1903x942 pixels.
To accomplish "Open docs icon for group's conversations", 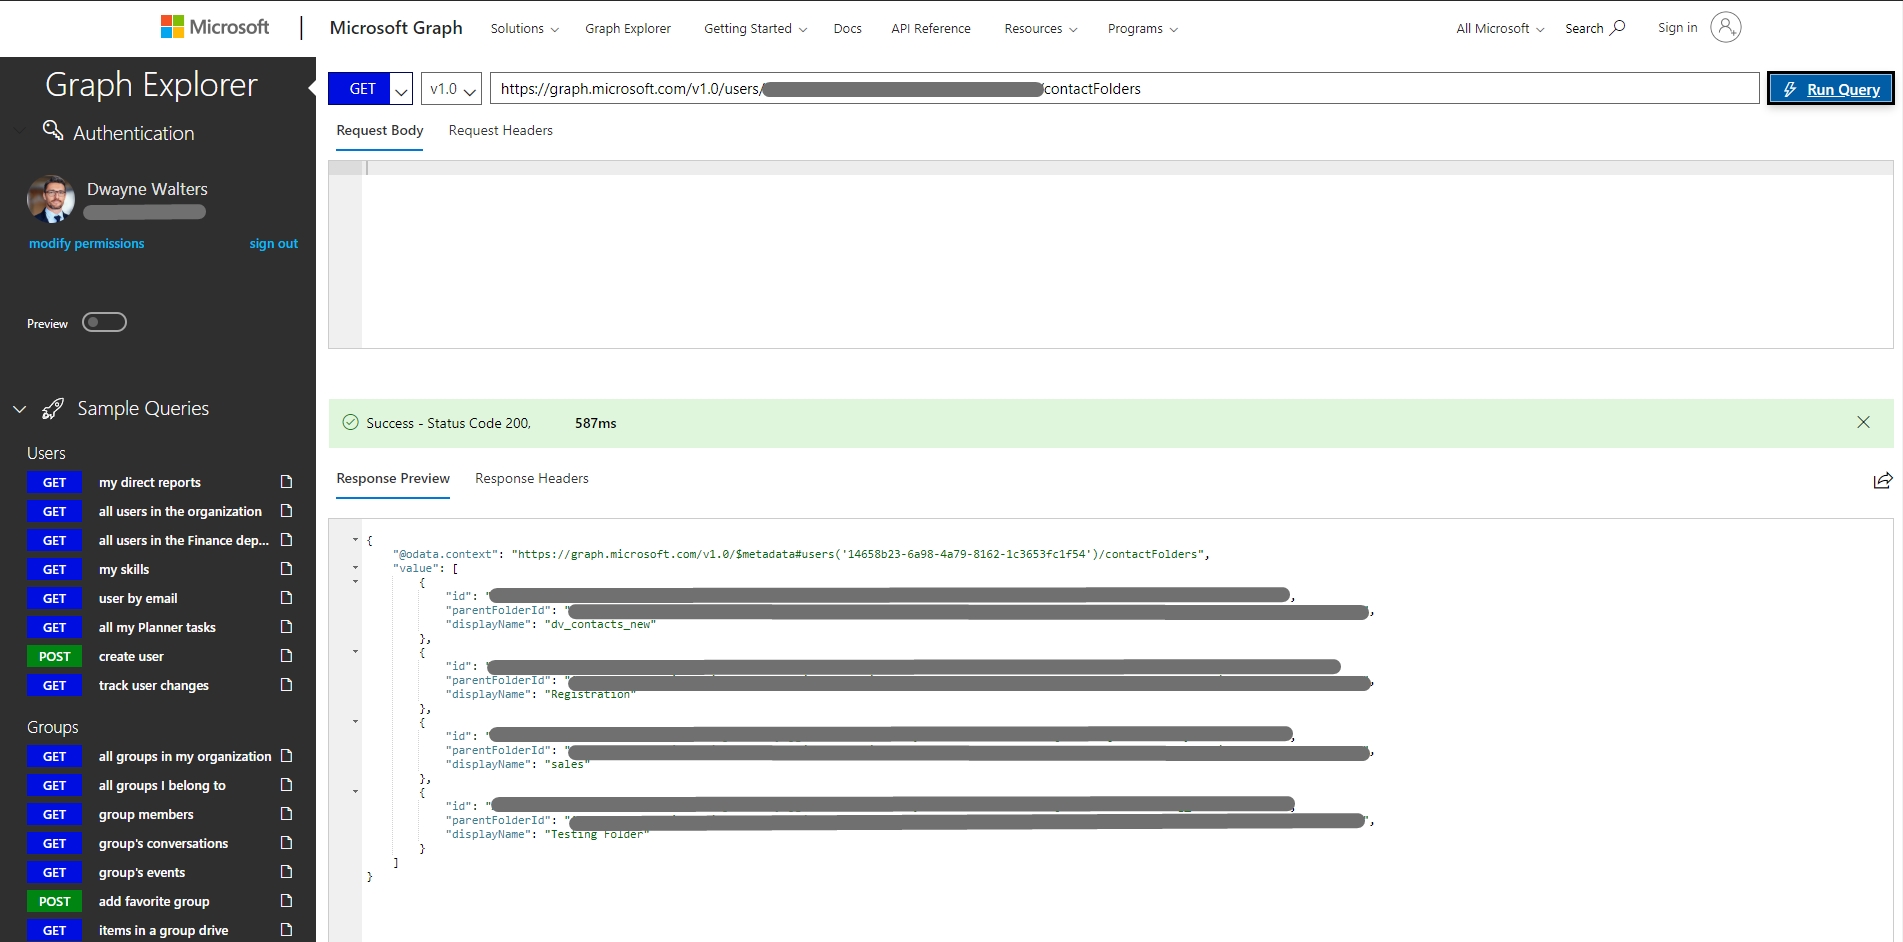I will 286,843.
